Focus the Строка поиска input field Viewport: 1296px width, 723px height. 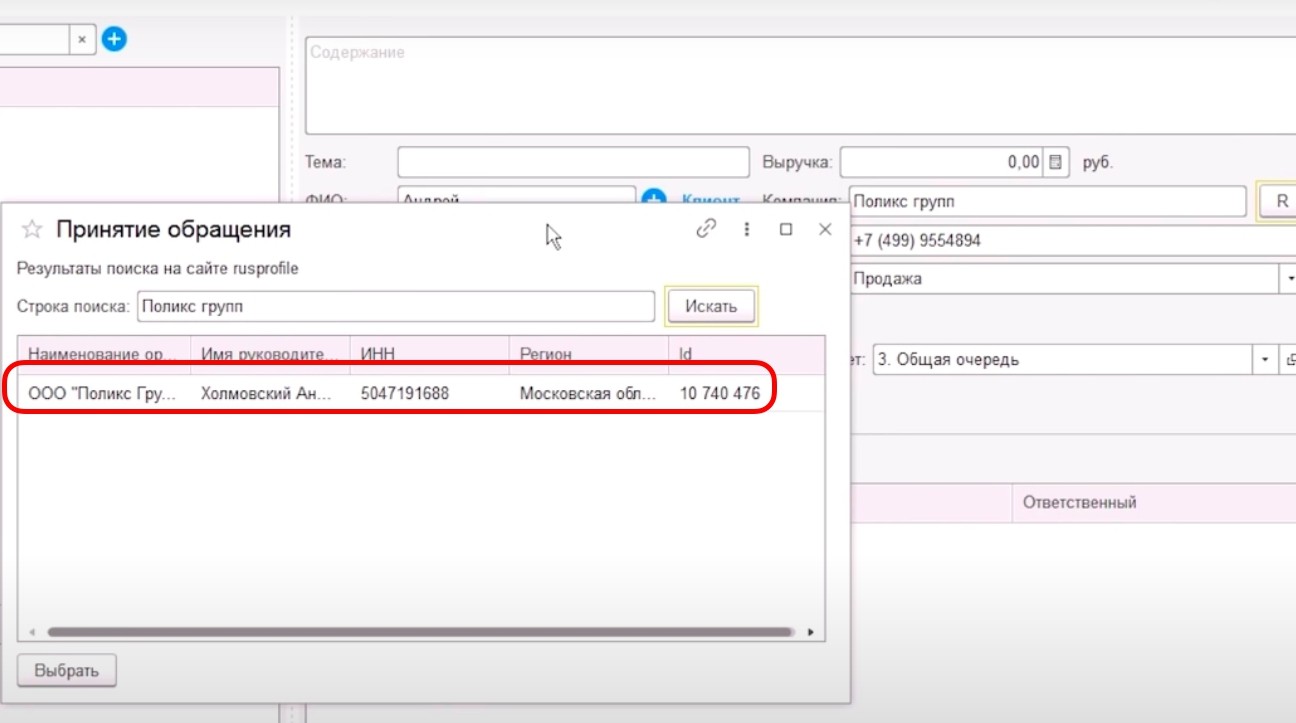tap(396, 306)
